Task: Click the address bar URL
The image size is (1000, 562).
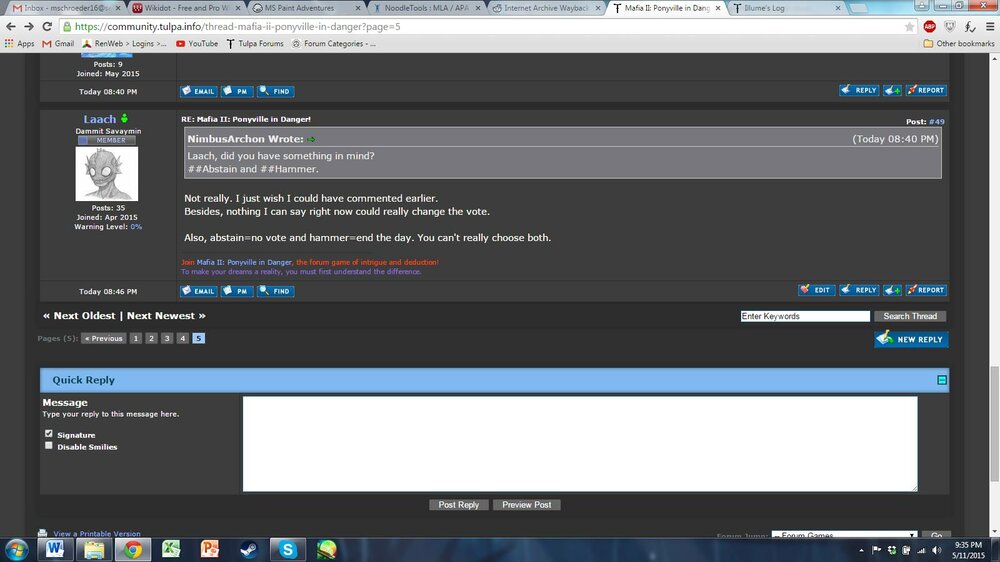Action: tap(237, 27)
